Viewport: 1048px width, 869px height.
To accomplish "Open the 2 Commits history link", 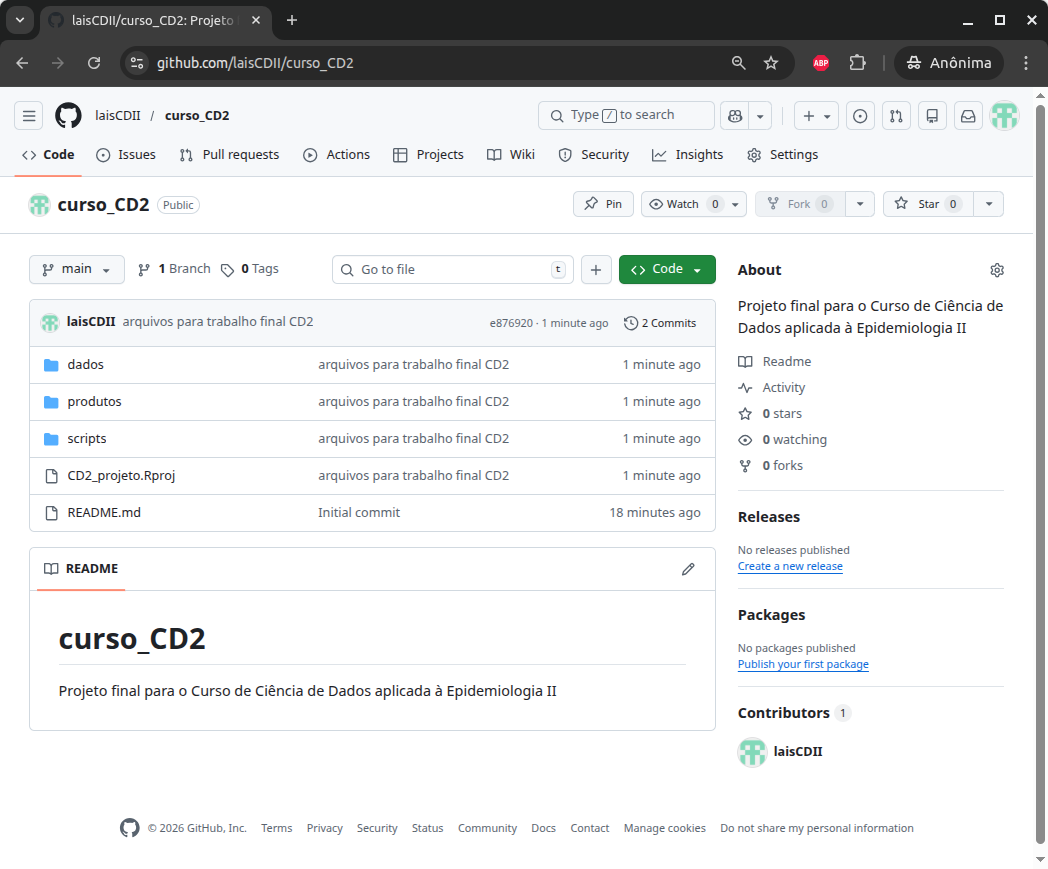I will click(660, 323).
